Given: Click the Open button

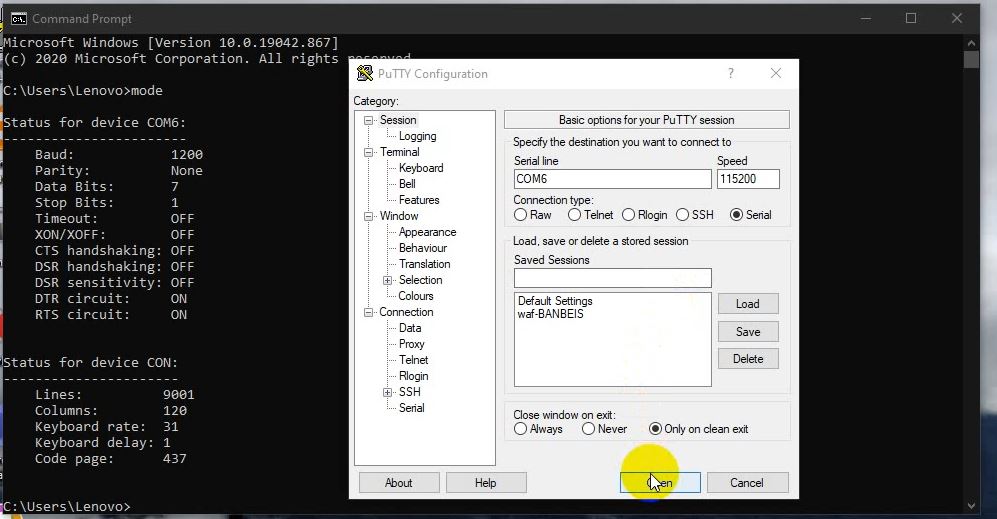Looking at the screenshot, I should [x=660, y=483].
